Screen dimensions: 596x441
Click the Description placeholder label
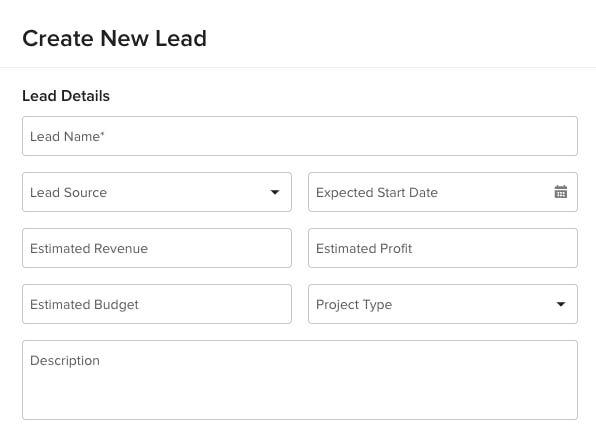pos(65,361)
